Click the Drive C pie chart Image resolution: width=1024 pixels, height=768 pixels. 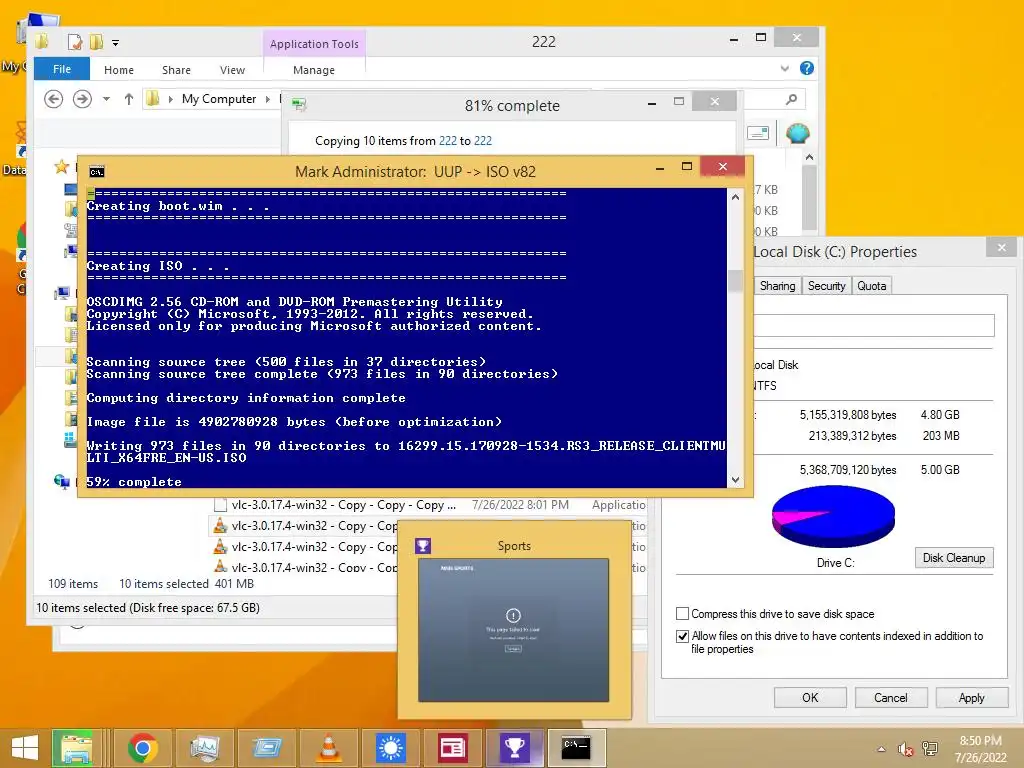click(x=833, y=516)
